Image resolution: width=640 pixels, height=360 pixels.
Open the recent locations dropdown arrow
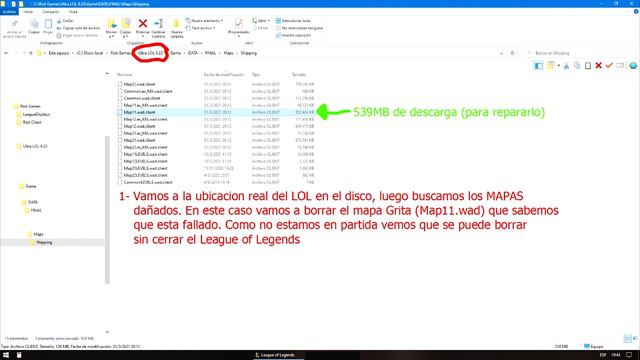click(24, 53)
